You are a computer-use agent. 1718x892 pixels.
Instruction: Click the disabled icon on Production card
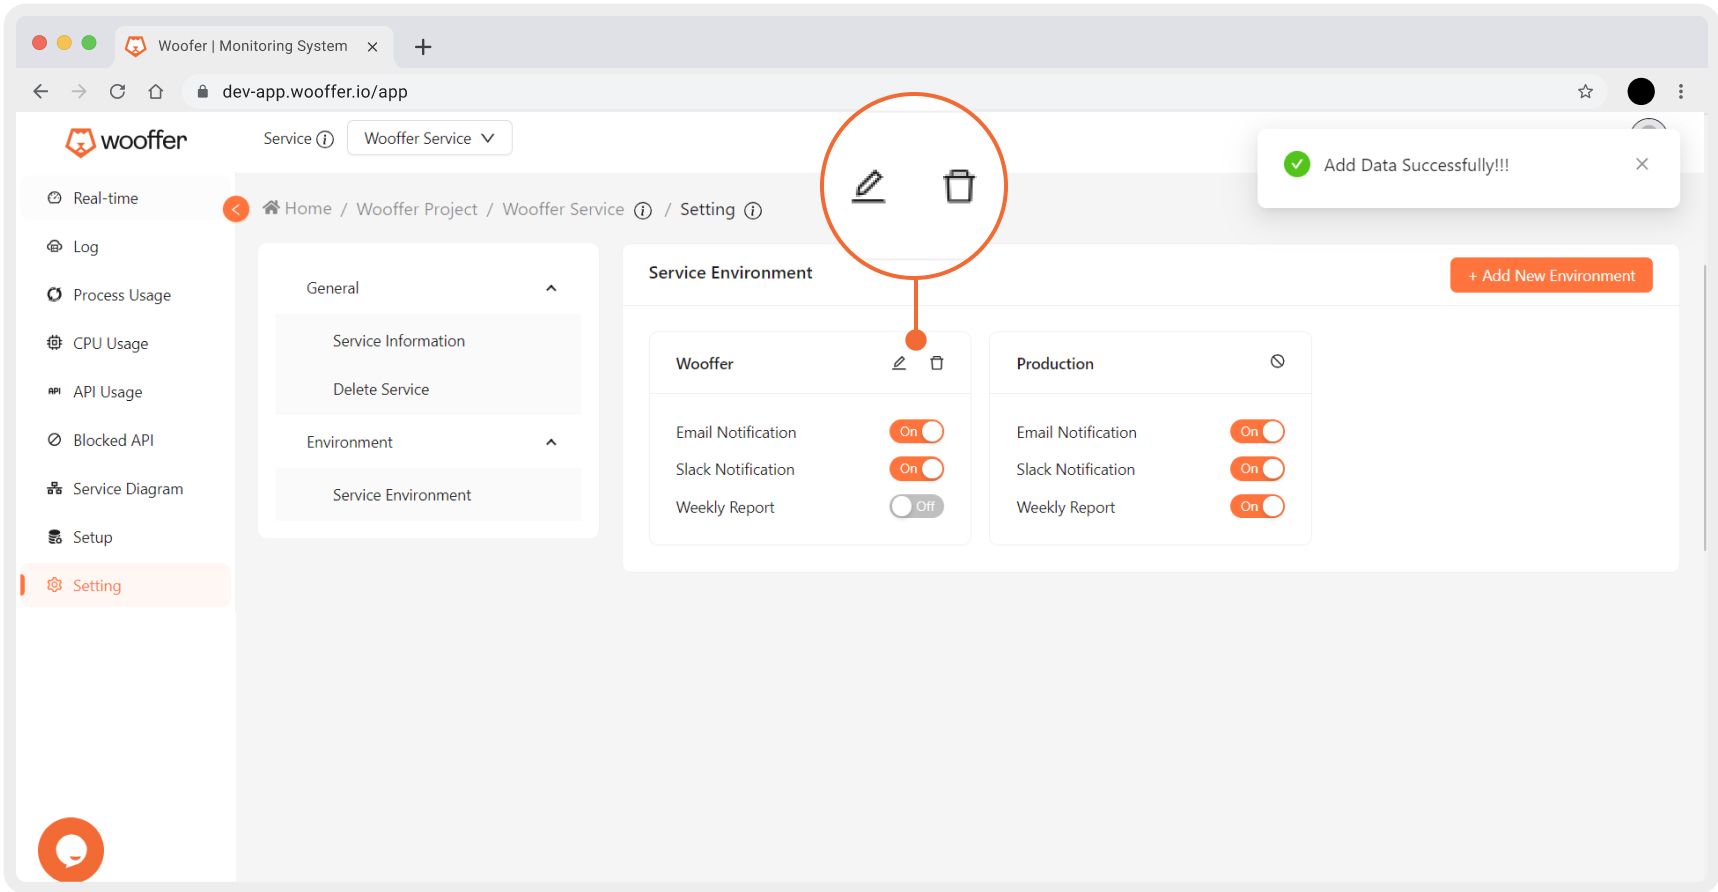[x=1277, y=361]
